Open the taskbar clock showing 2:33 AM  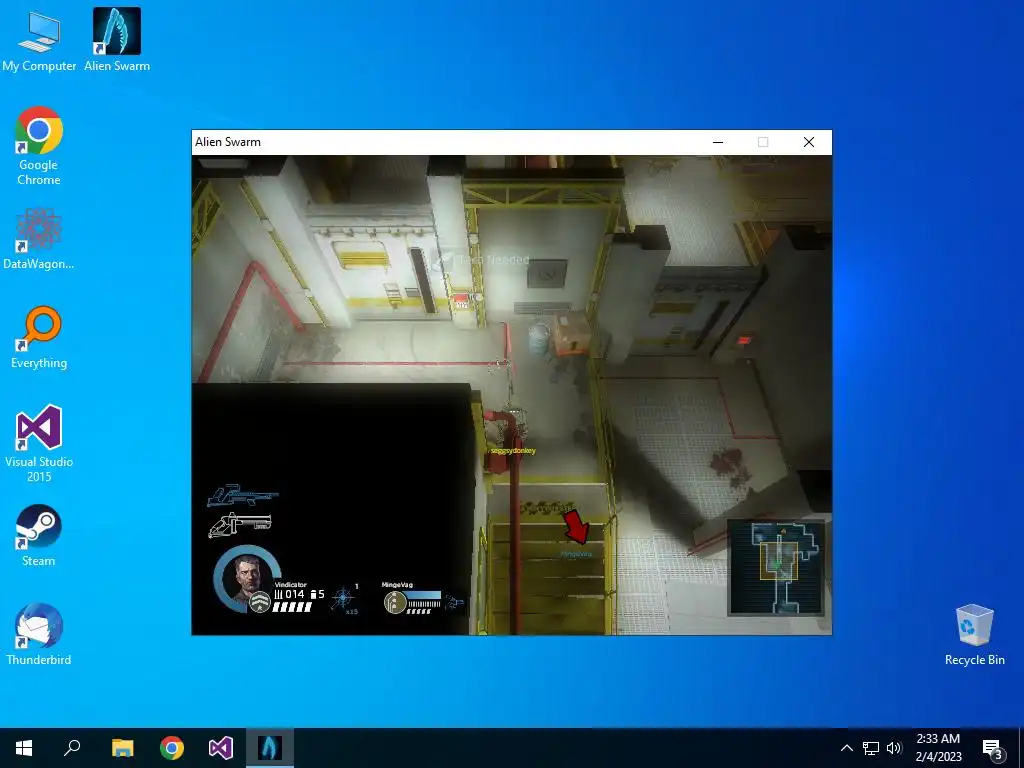[938, 748]
